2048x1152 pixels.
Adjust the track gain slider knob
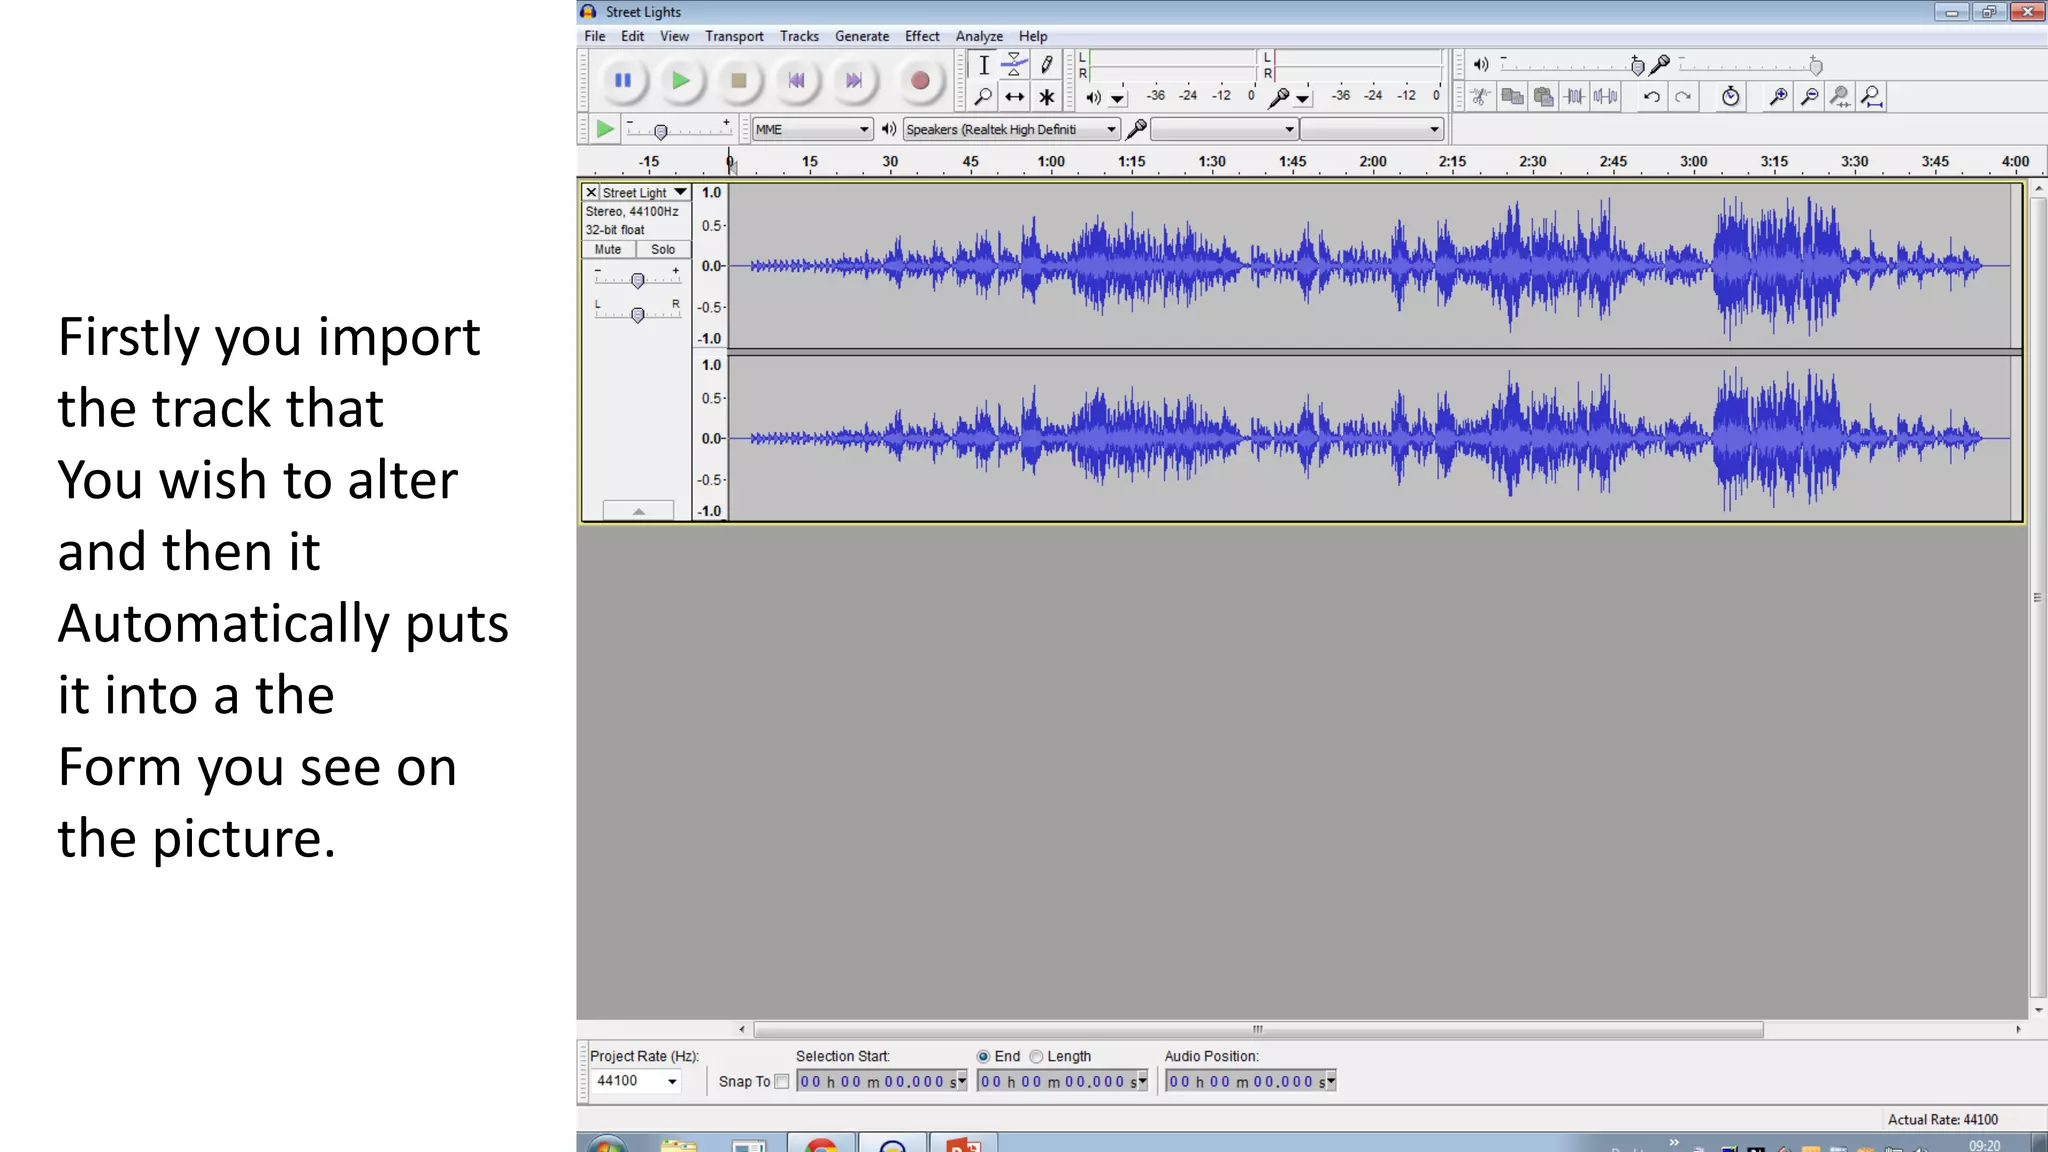637,281
